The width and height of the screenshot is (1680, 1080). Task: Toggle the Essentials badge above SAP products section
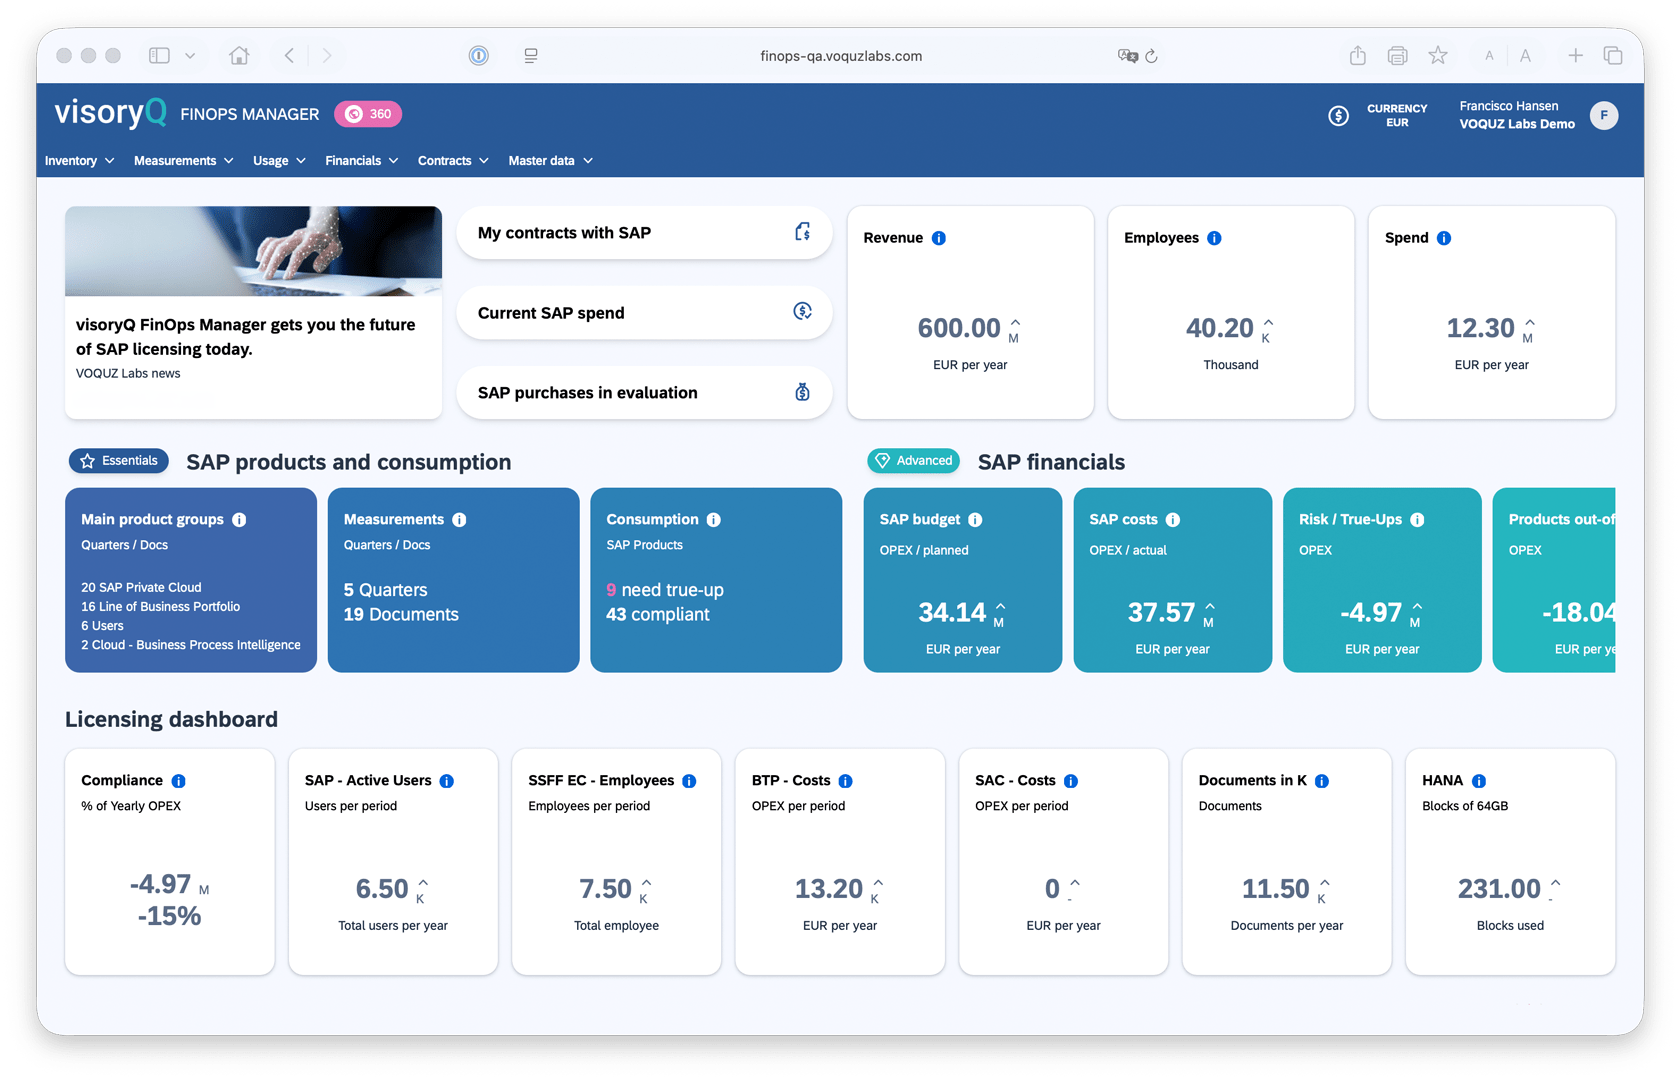click(118, 460)
